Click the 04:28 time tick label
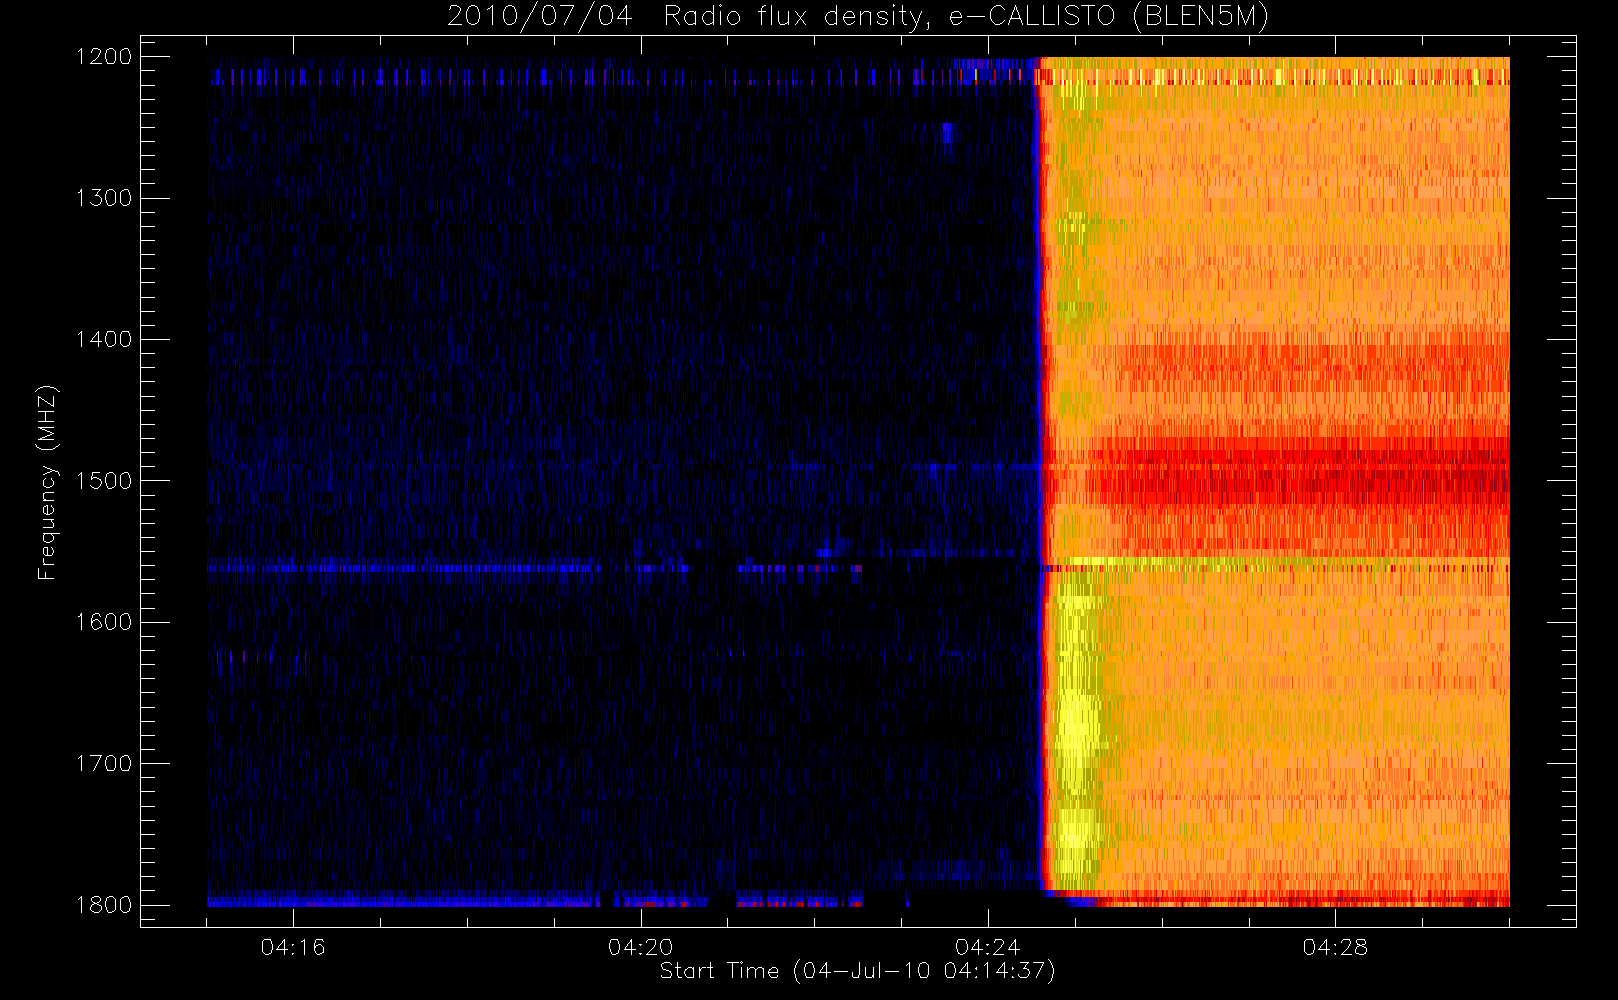Viewport: 1618px width, 1000px height. click(x=1335, y=947)
